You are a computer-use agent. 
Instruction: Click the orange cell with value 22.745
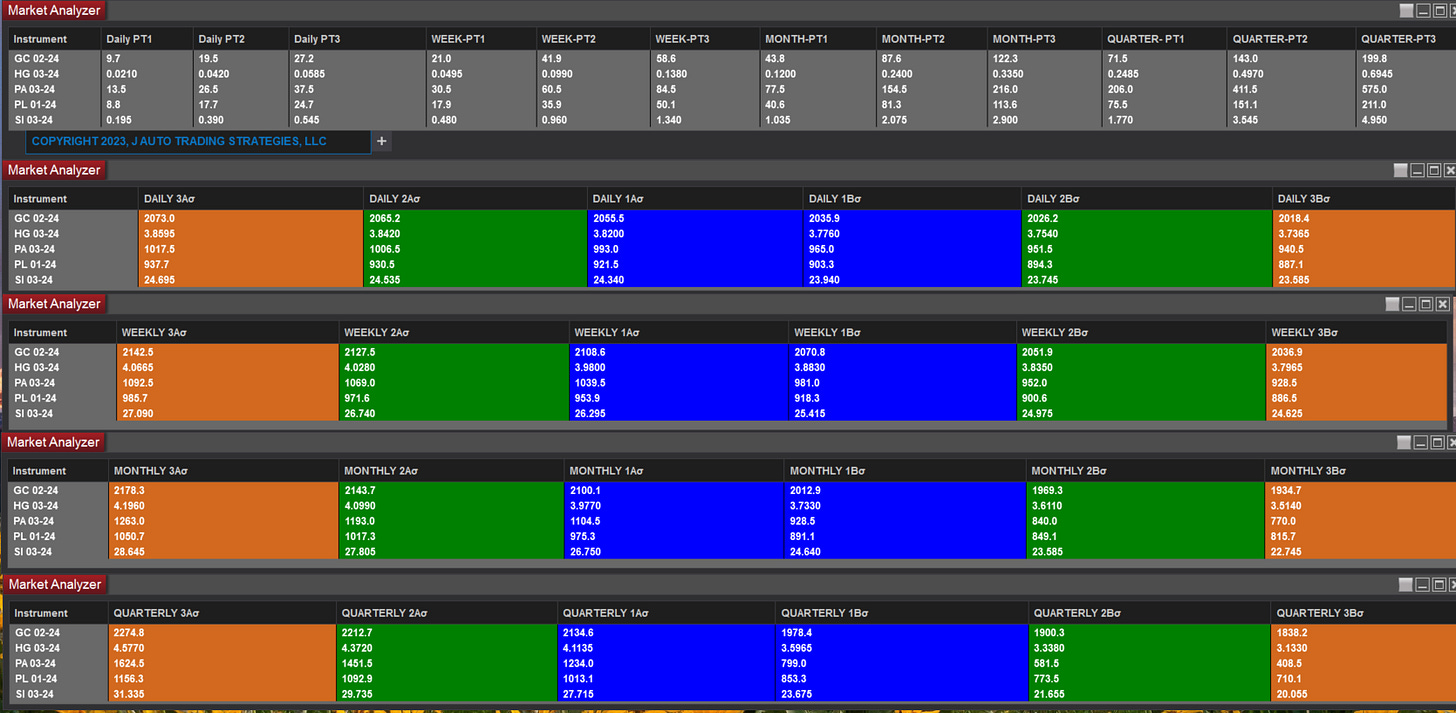1360,552
